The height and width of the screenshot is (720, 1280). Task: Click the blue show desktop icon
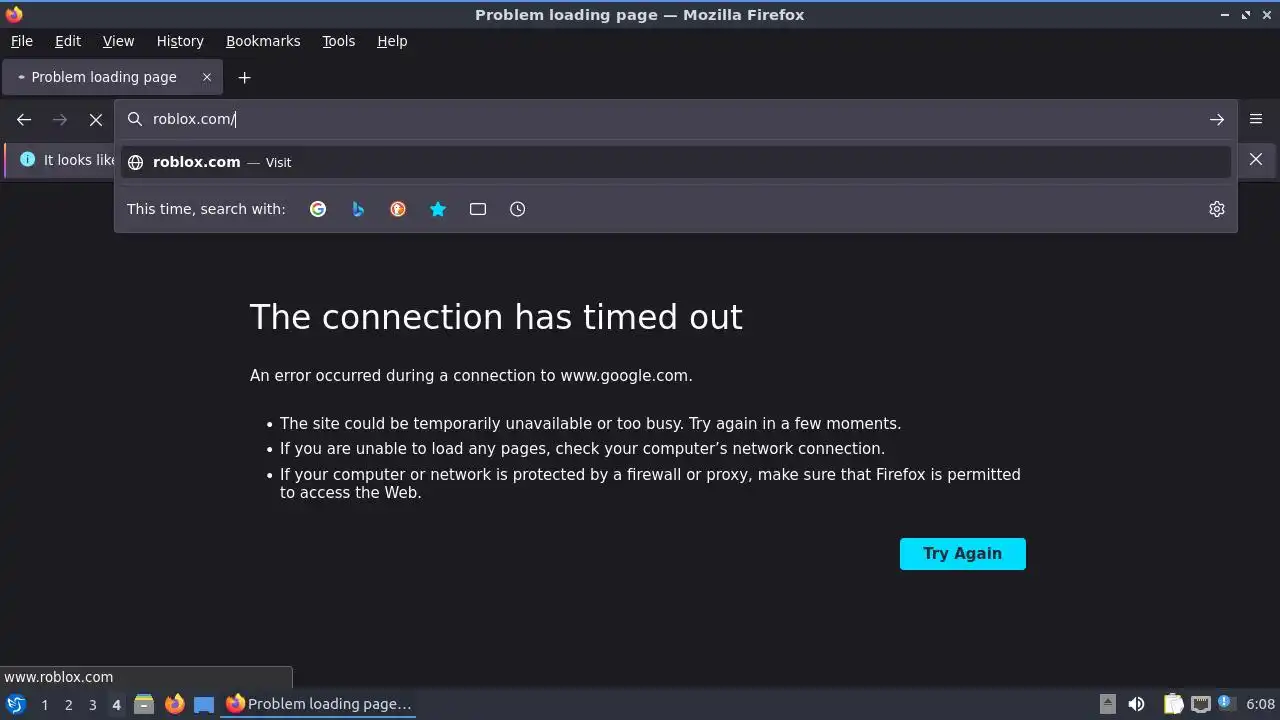click(x=204, y=704)
